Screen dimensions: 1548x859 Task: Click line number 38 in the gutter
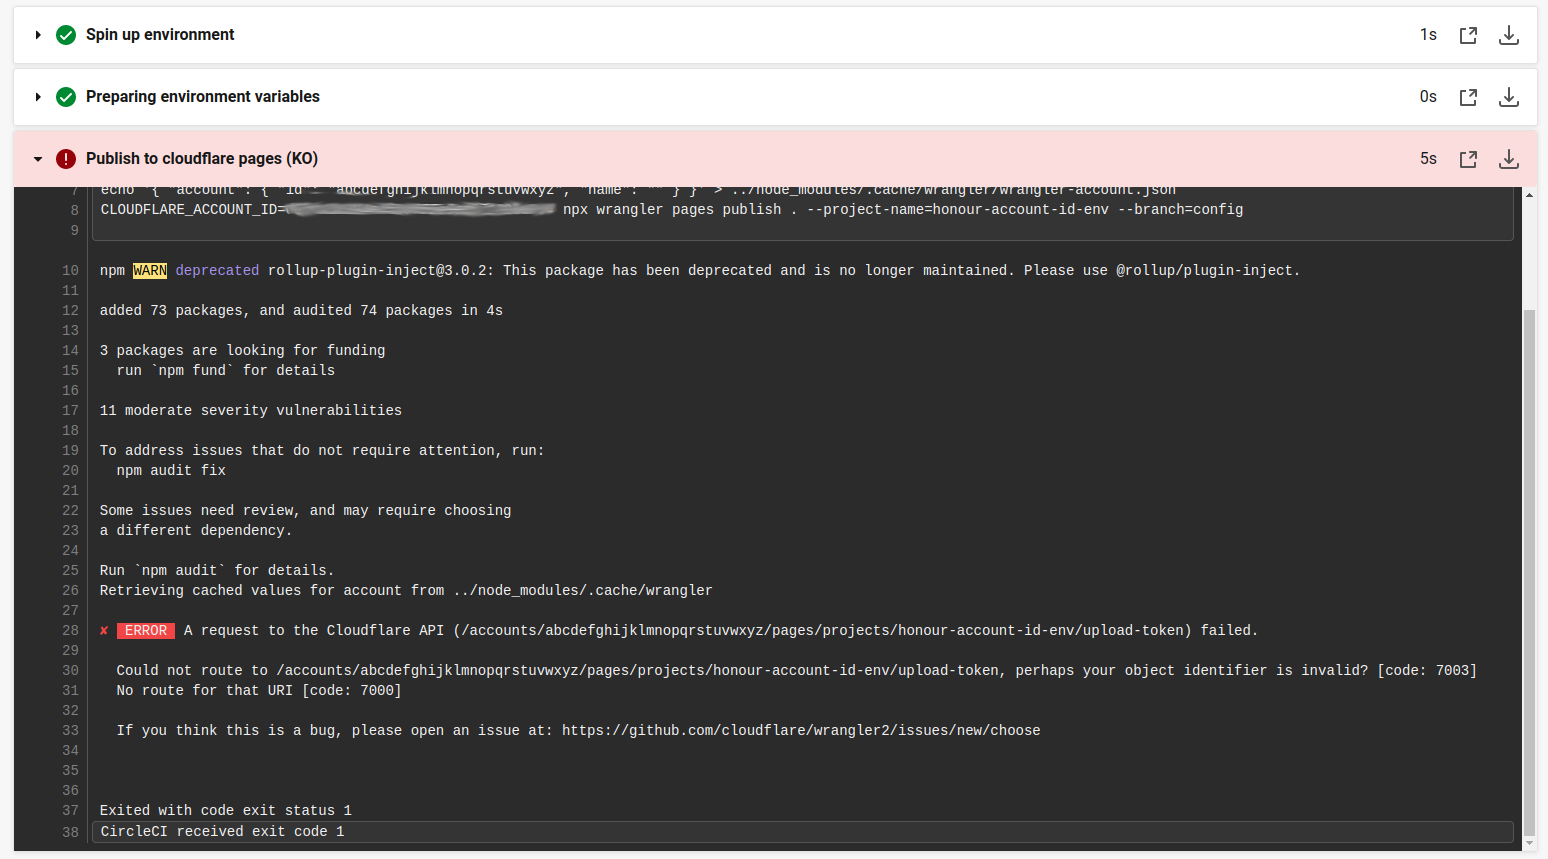click(70, 832)
